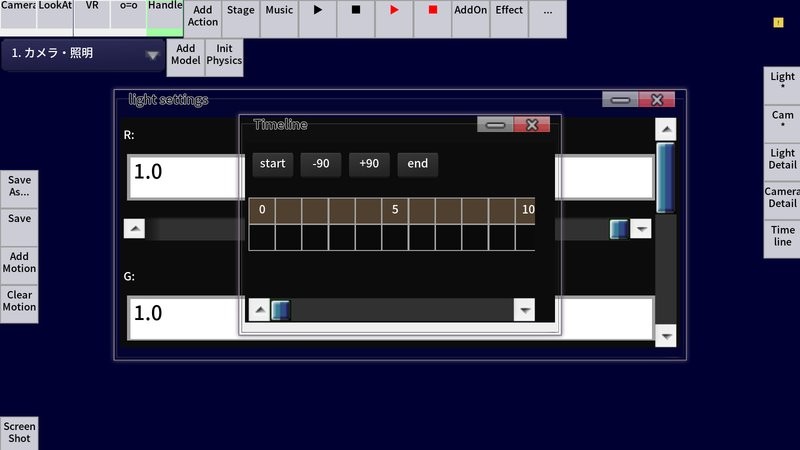800x450 pixels.
Task: Click the G value input field
Action: click(x=390, y=318)
